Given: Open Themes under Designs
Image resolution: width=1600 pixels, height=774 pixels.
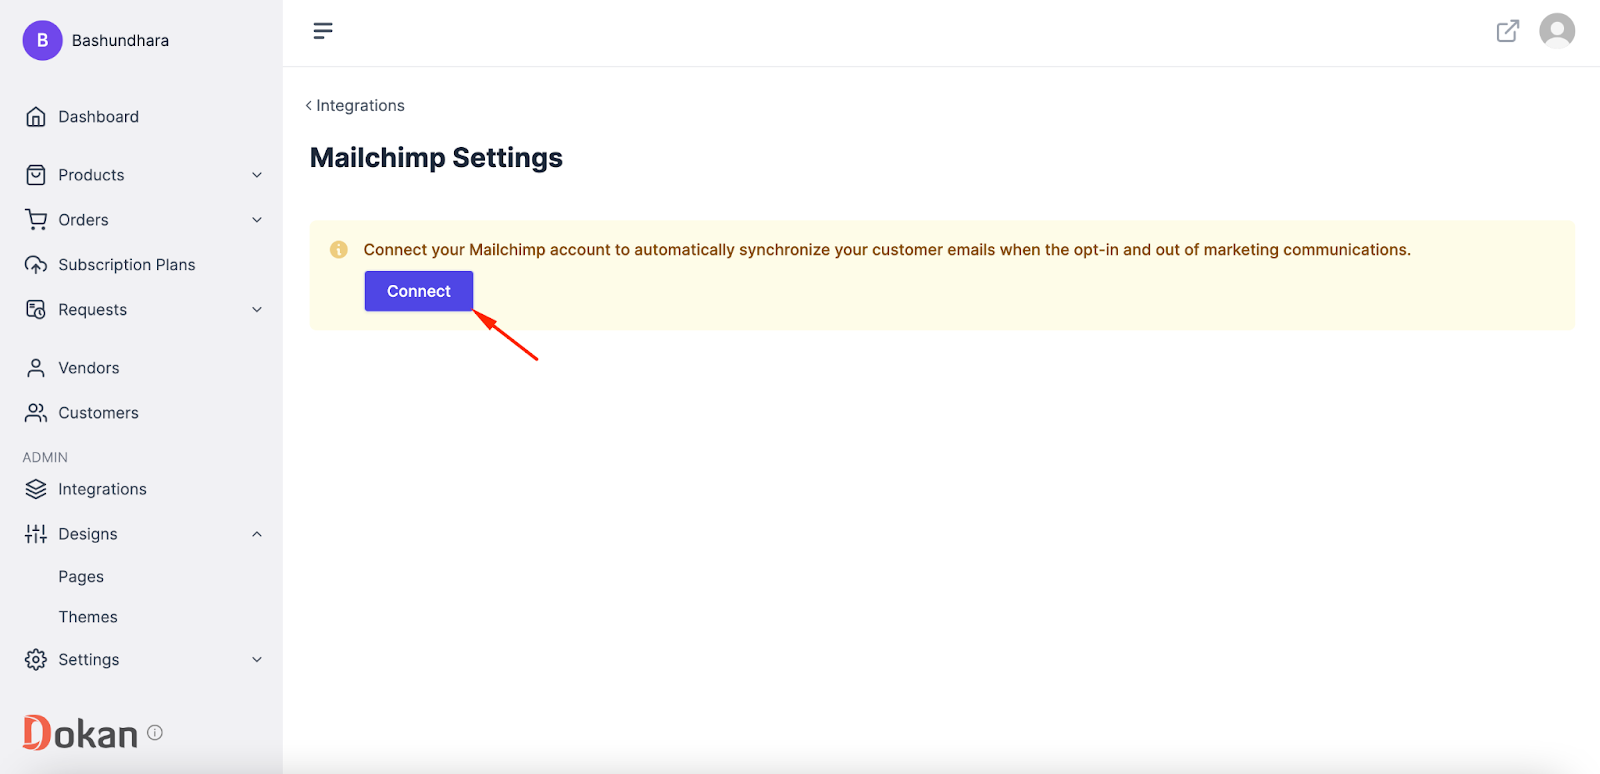Looking at the screenshot, I should (88, 617).
